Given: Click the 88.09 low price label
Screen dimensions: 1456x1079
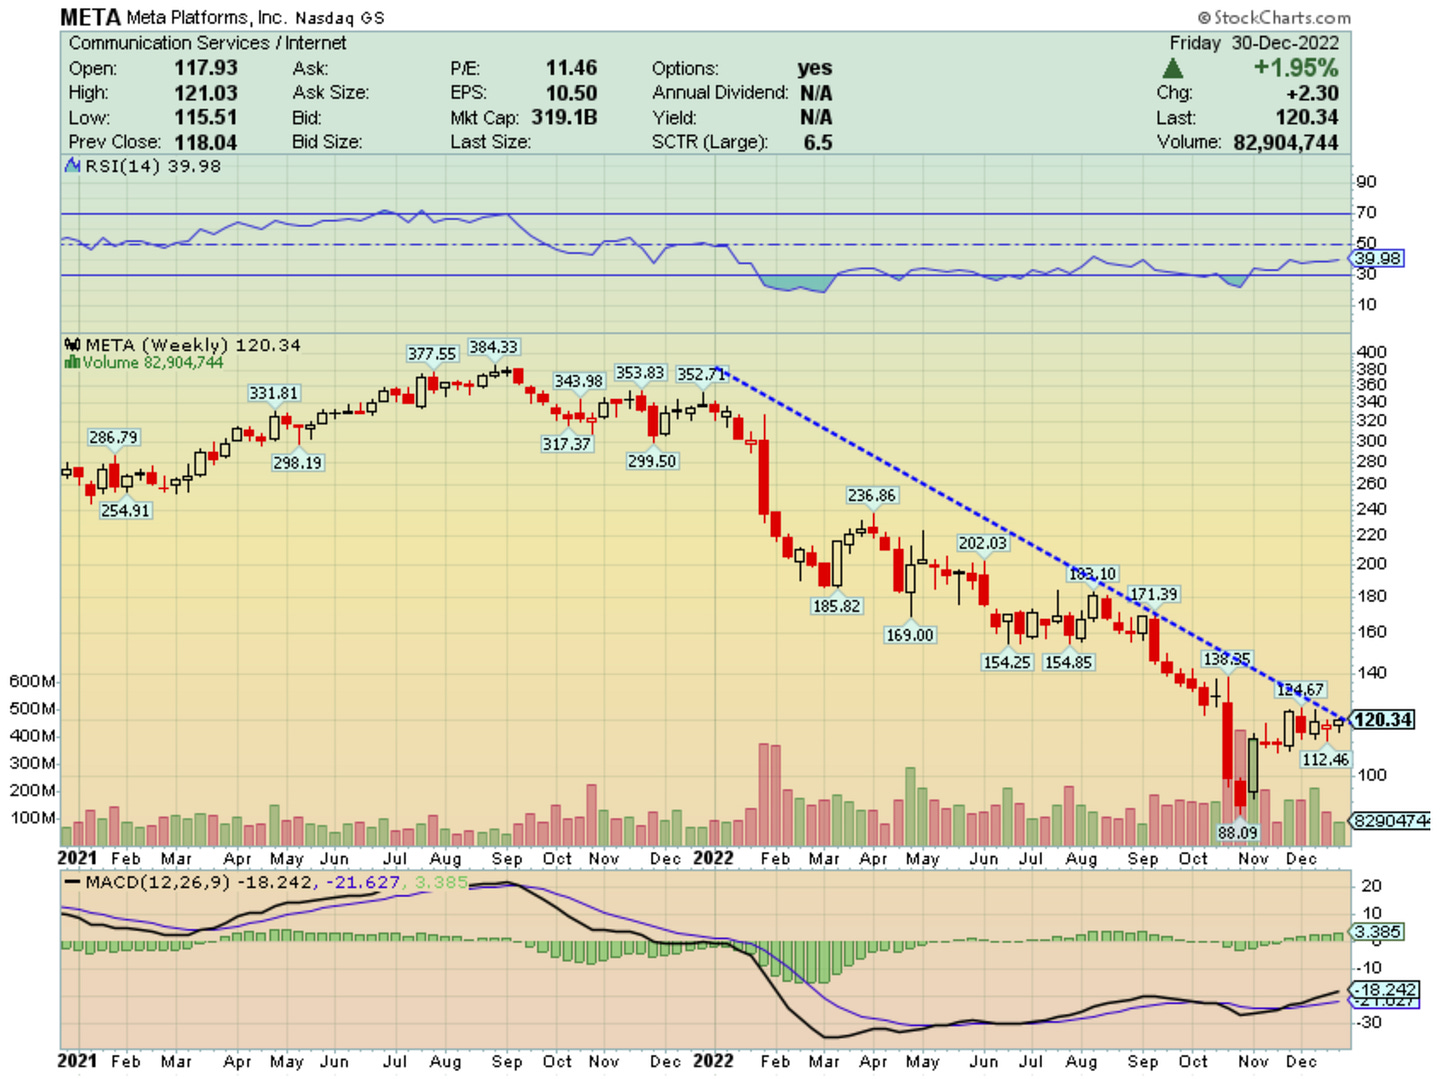Looking at the screenshot, I should click(1238, 833).
